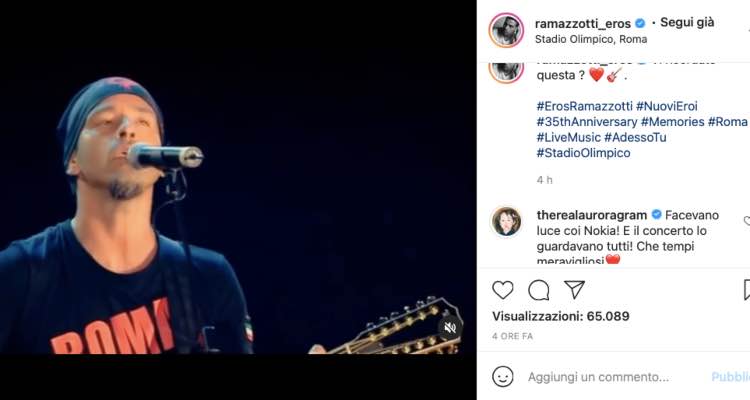Share post with paper plane icon
The image size is (750, 400).
coord(574,289)
